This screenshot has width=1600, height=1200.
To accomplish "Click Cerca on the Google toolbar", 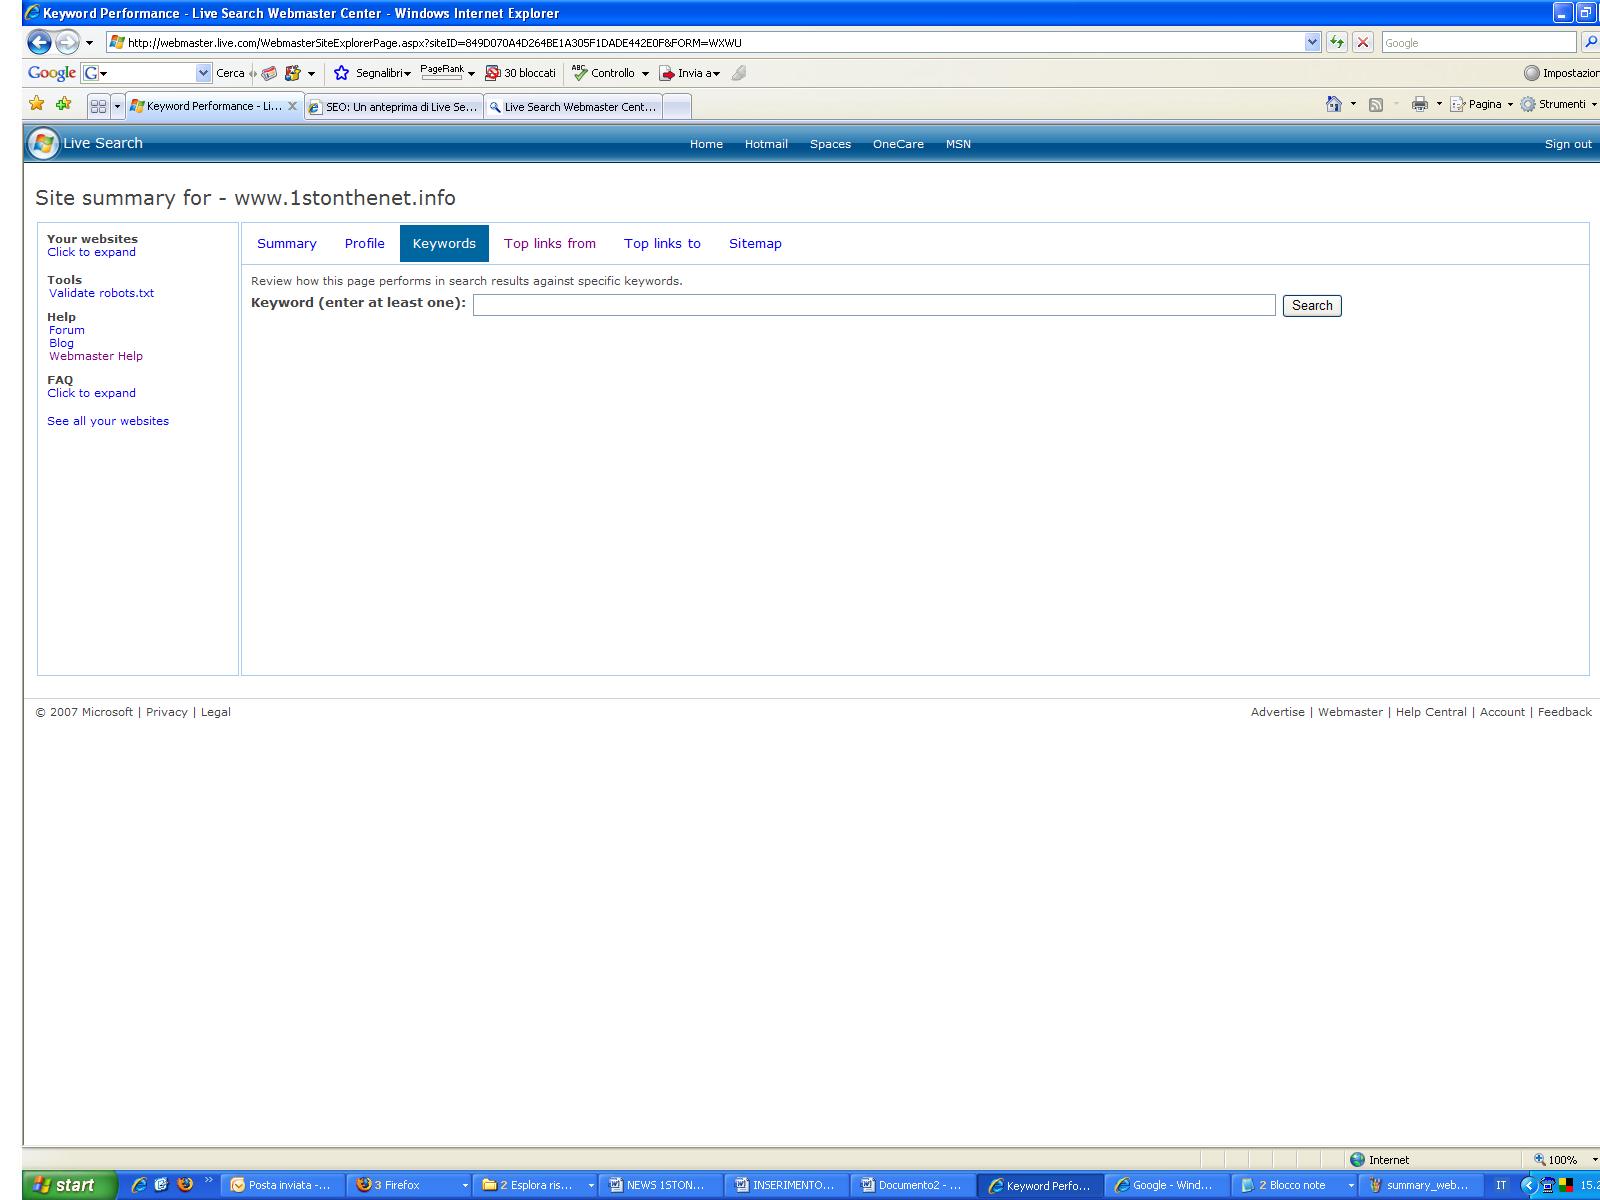I will (230, 73).
